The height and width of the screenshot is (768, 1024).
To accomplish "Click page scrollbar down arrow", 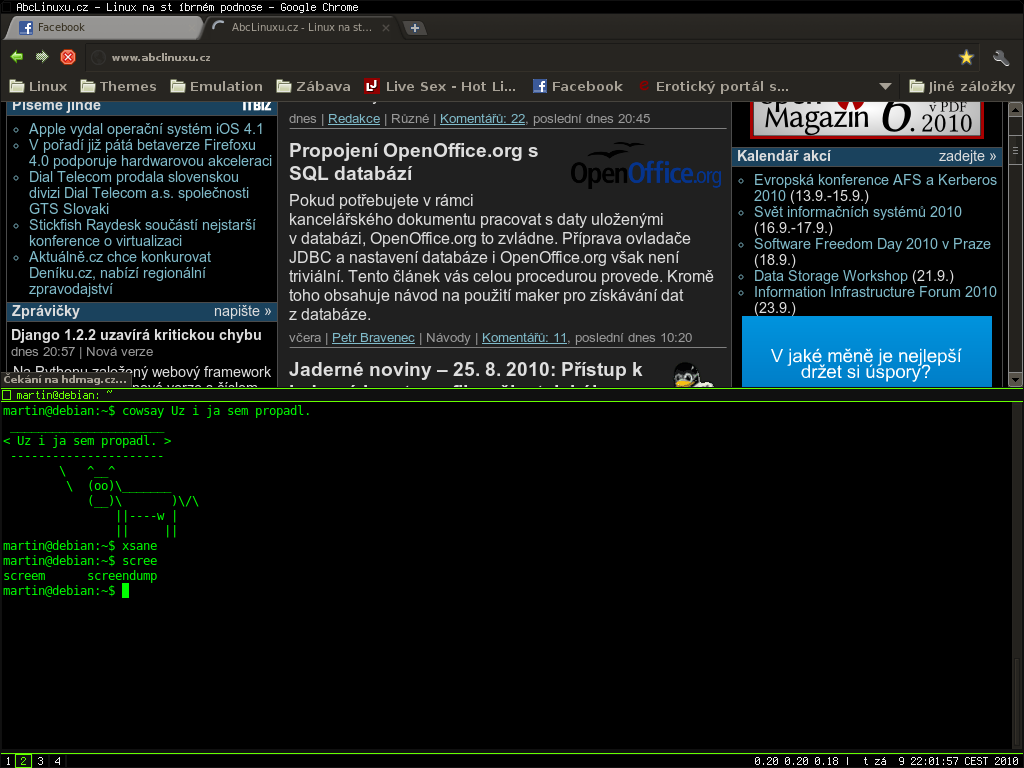I will pyautogui.click(x=1015, y=379).
